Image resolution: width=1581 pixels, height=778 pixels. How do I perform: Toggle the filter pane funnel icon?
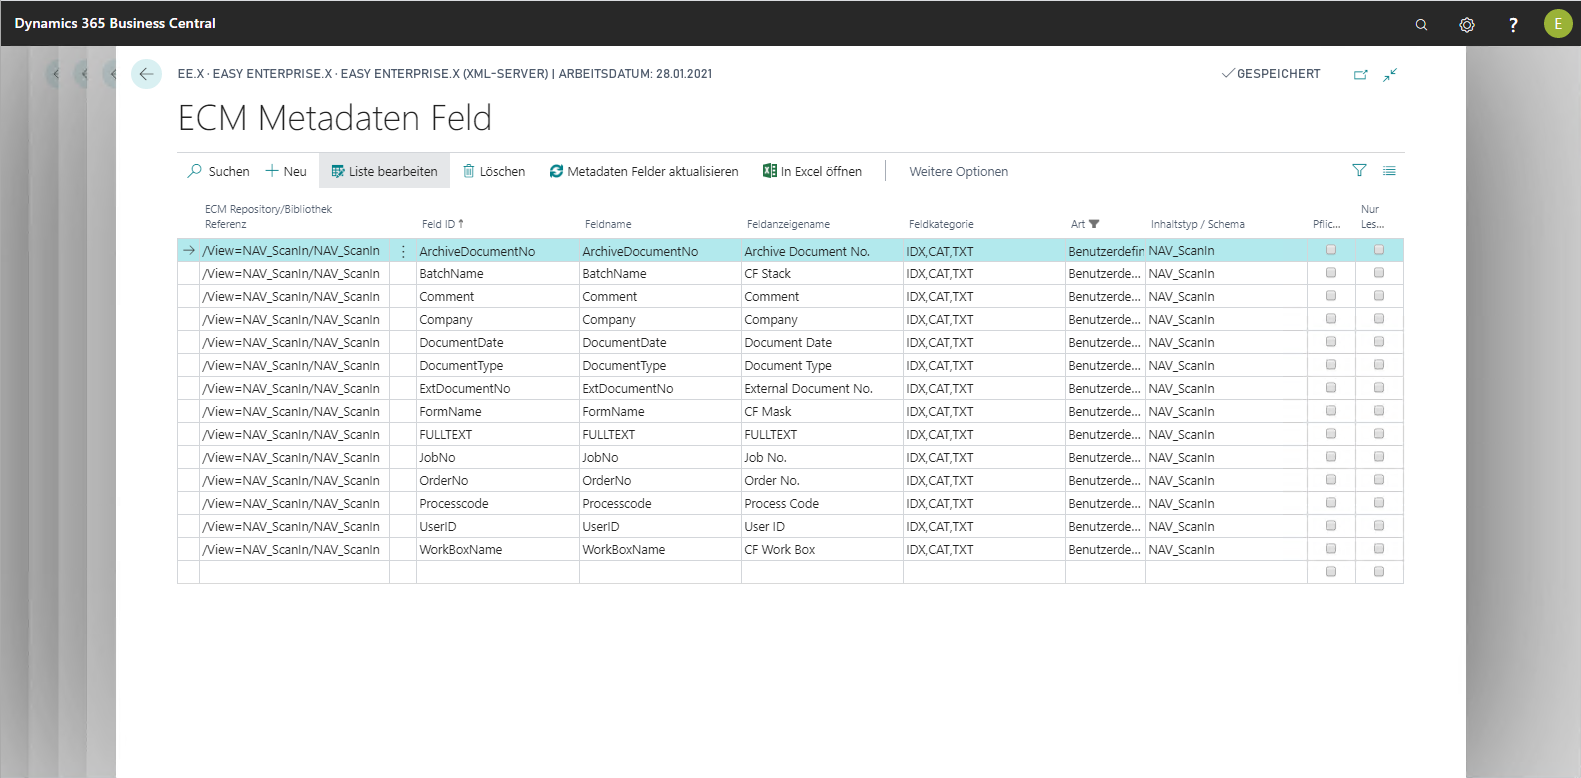pos(1359,171)
